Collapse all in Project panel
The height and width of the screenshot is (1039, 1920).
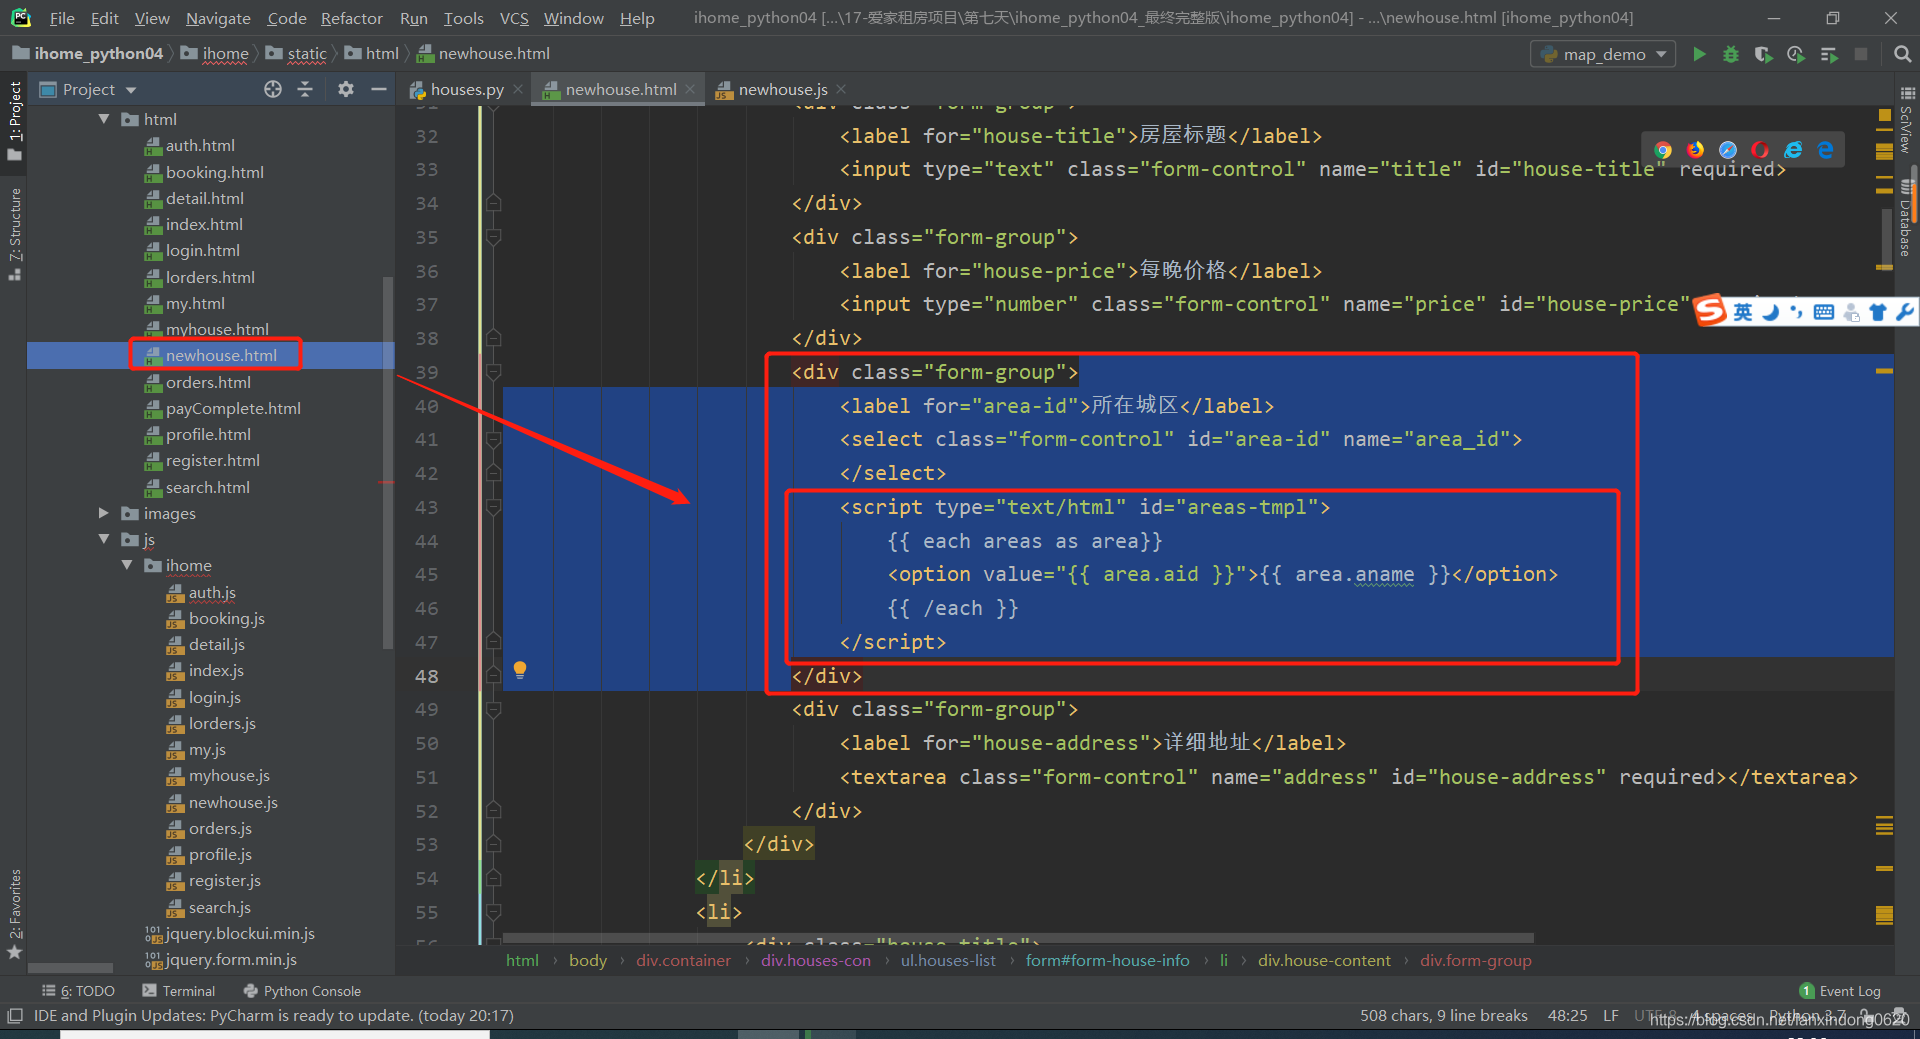(305, 89)
